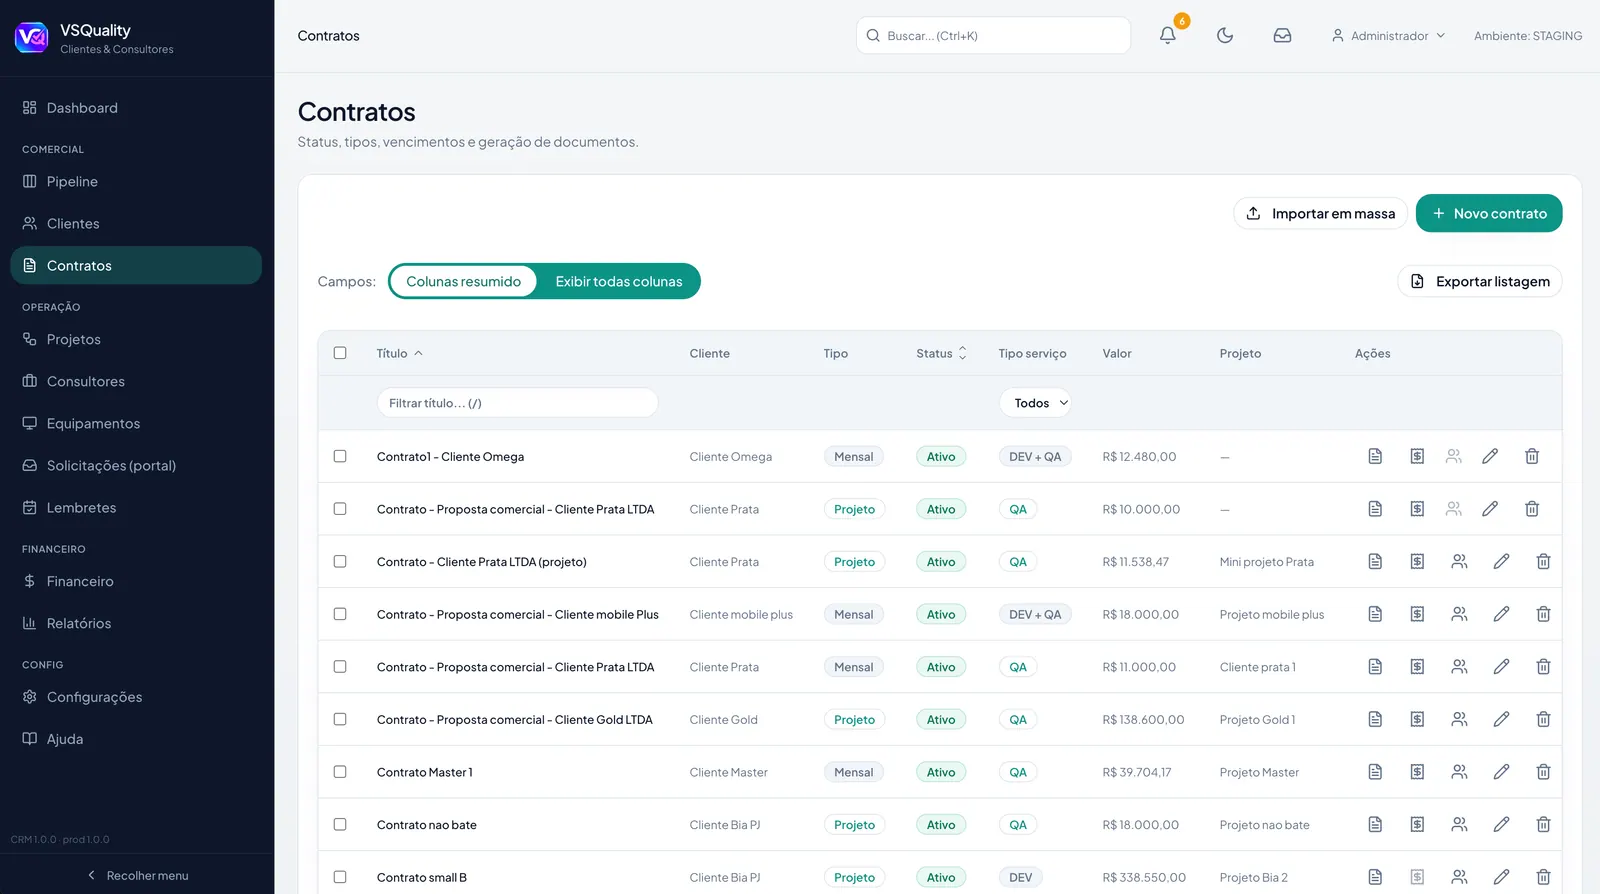Delete the Contrato Master 1 row
The width and height of the screenshot is (1600, 894).
[x=1543, y=772]
